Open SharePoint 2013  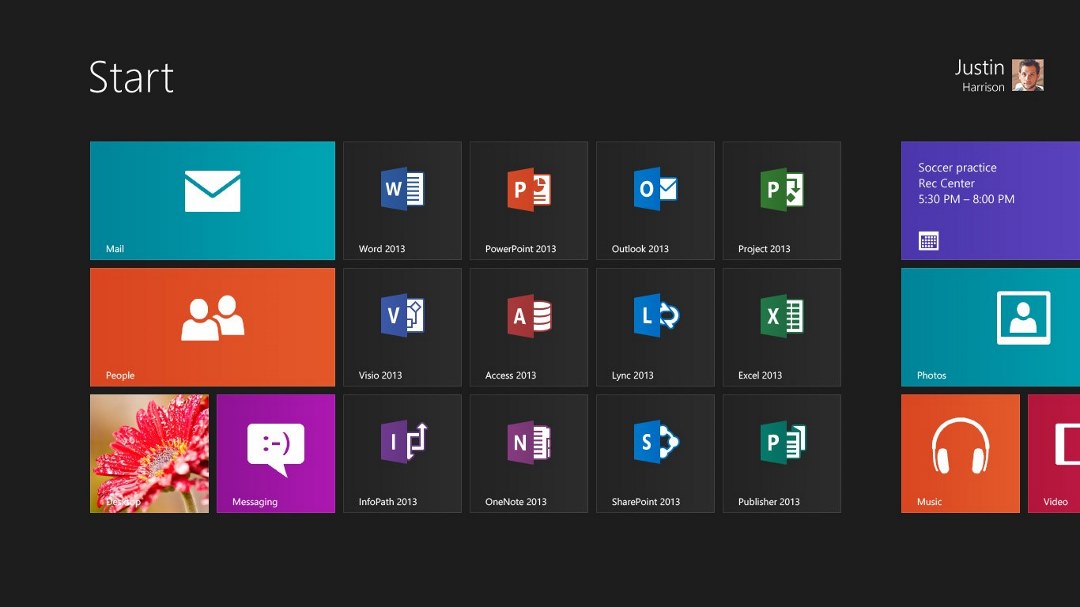point(655,453)
